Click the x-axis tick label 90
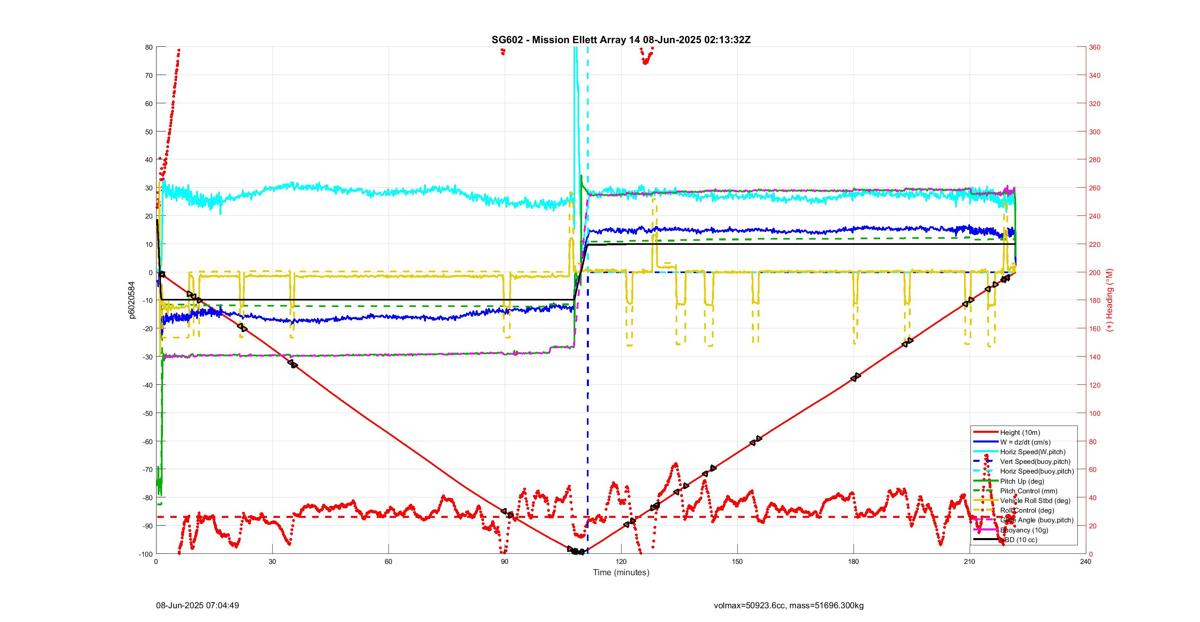 (505, 562)
